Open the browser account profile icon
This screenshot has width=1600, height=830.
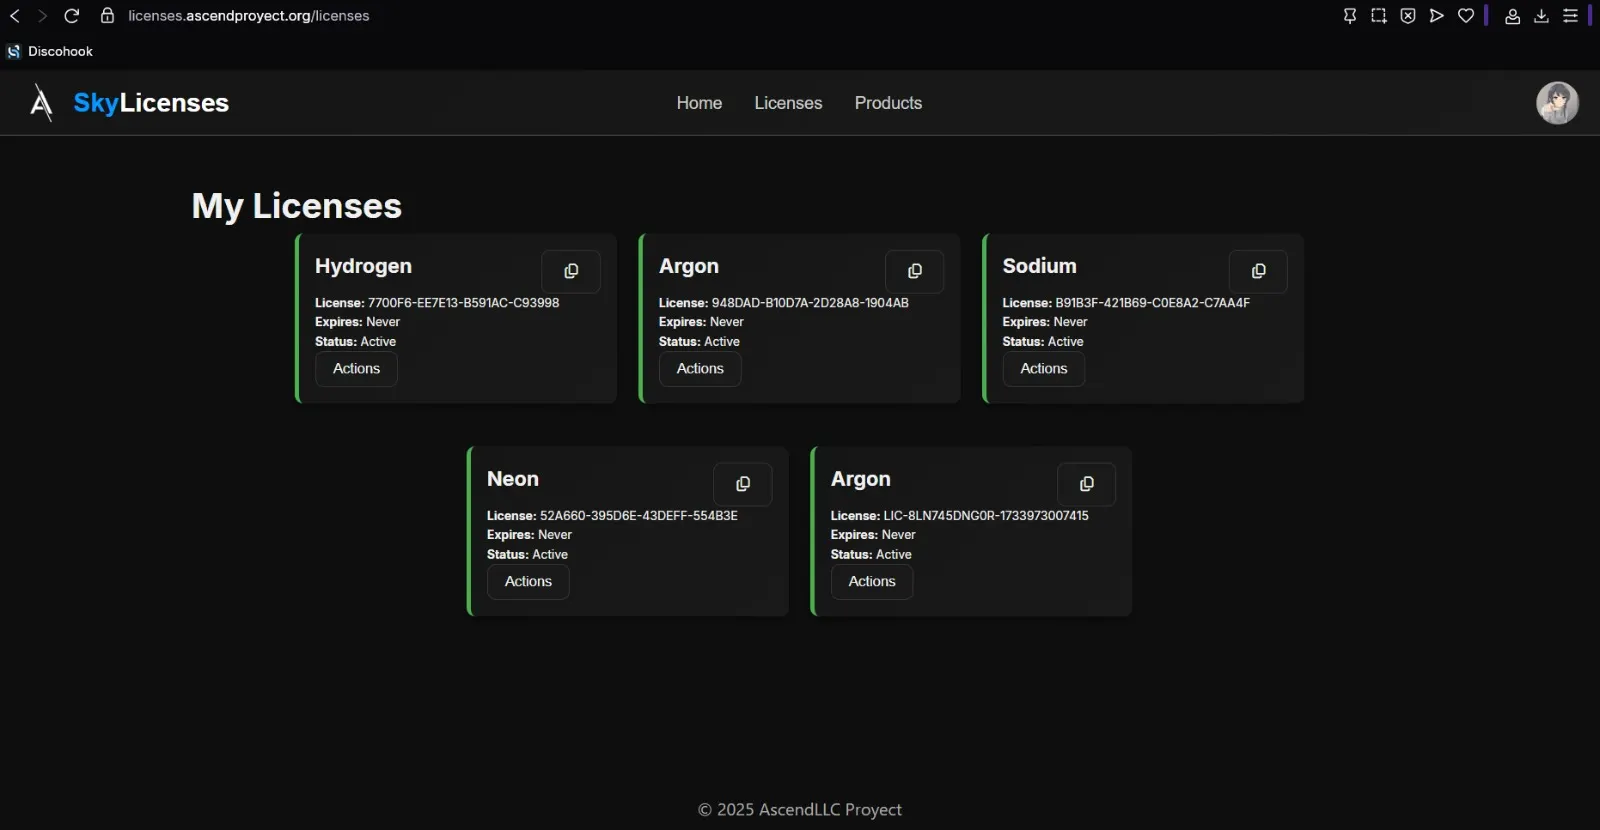1512,16
